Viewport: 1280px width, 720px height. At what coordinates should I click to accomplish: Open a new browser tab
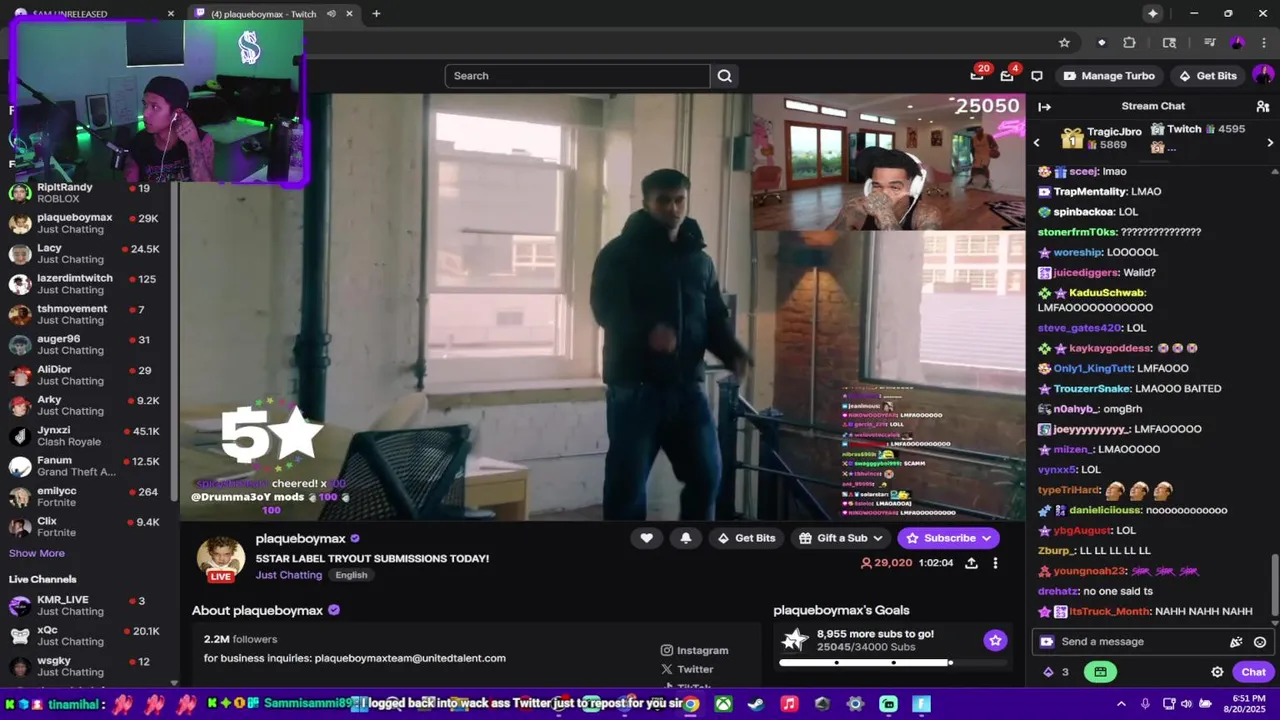(x=376, y=14)
